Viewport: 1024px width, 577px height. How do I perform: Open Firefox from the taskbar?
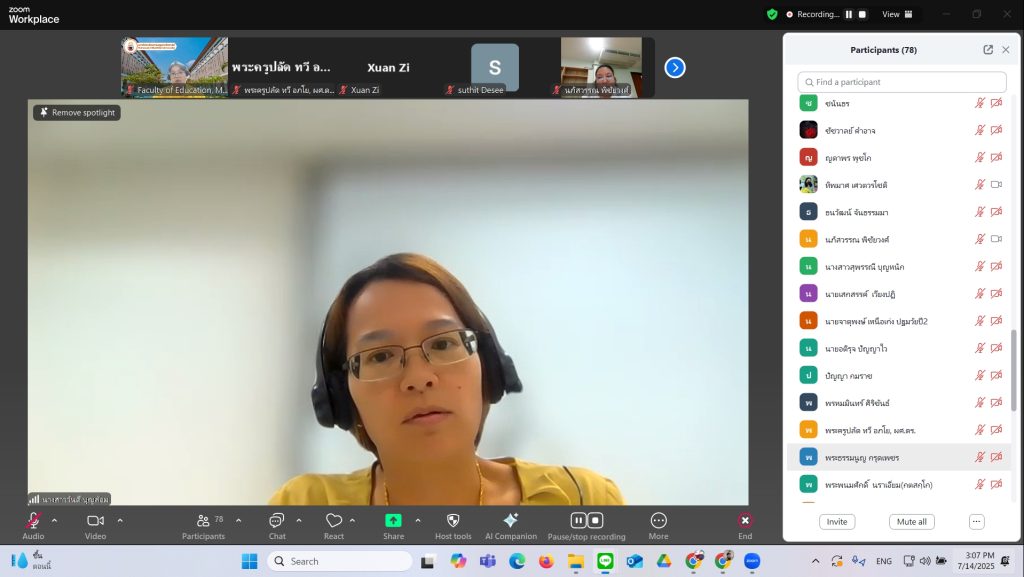(546, 561)
